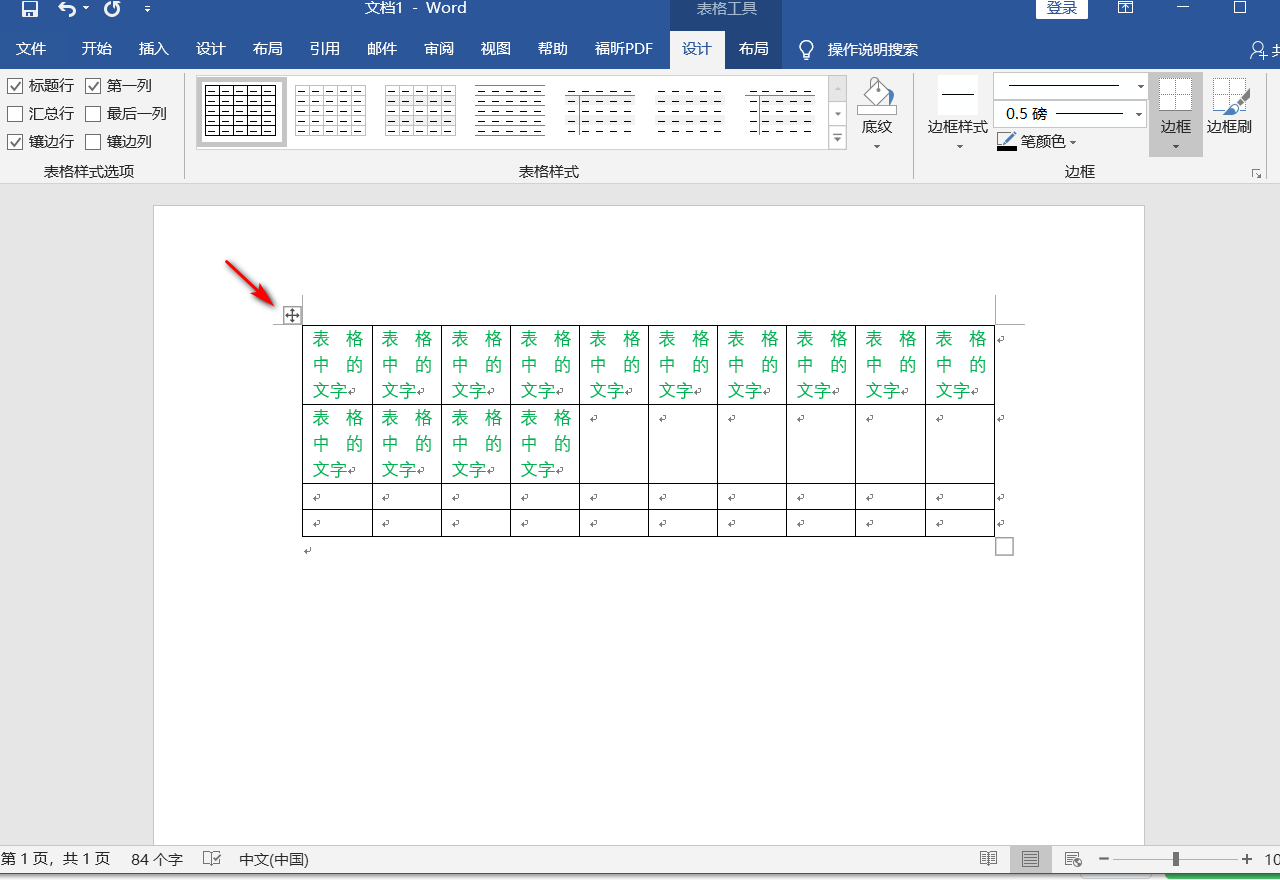Open the ribbon display options icon
The image size is (1280, 880).
[x=1125, y=8]
